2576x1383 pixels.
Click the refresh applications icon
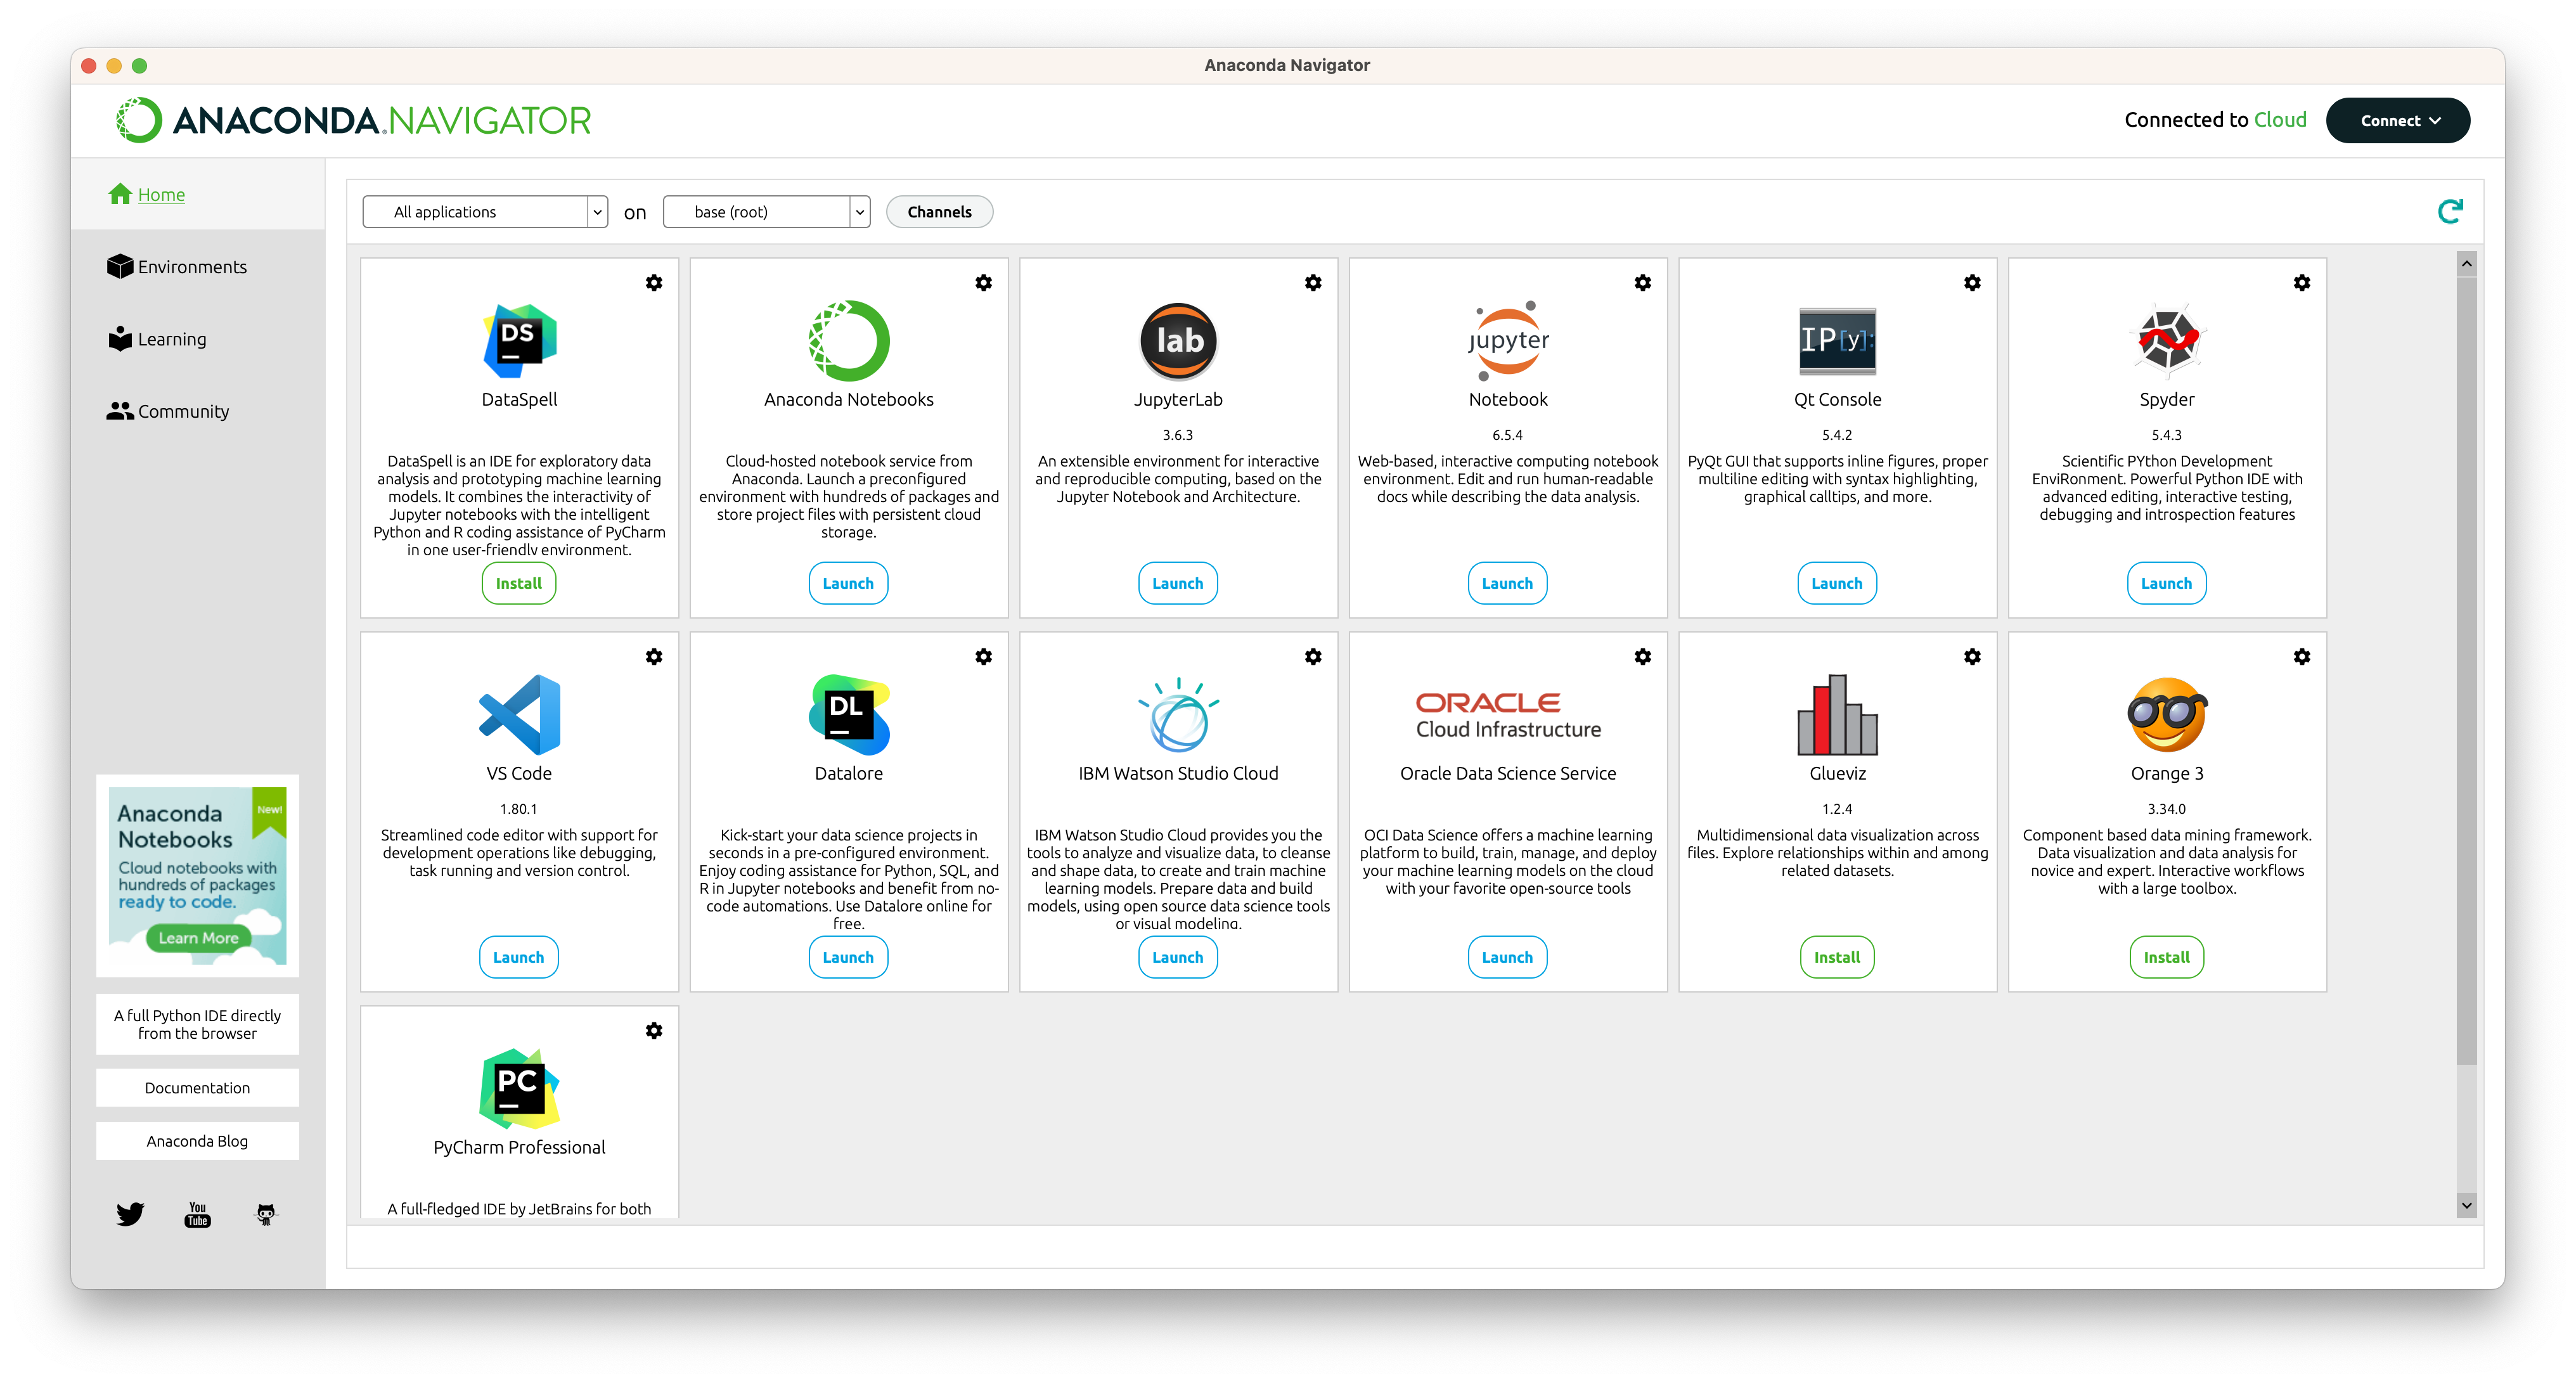[2449, 211]
